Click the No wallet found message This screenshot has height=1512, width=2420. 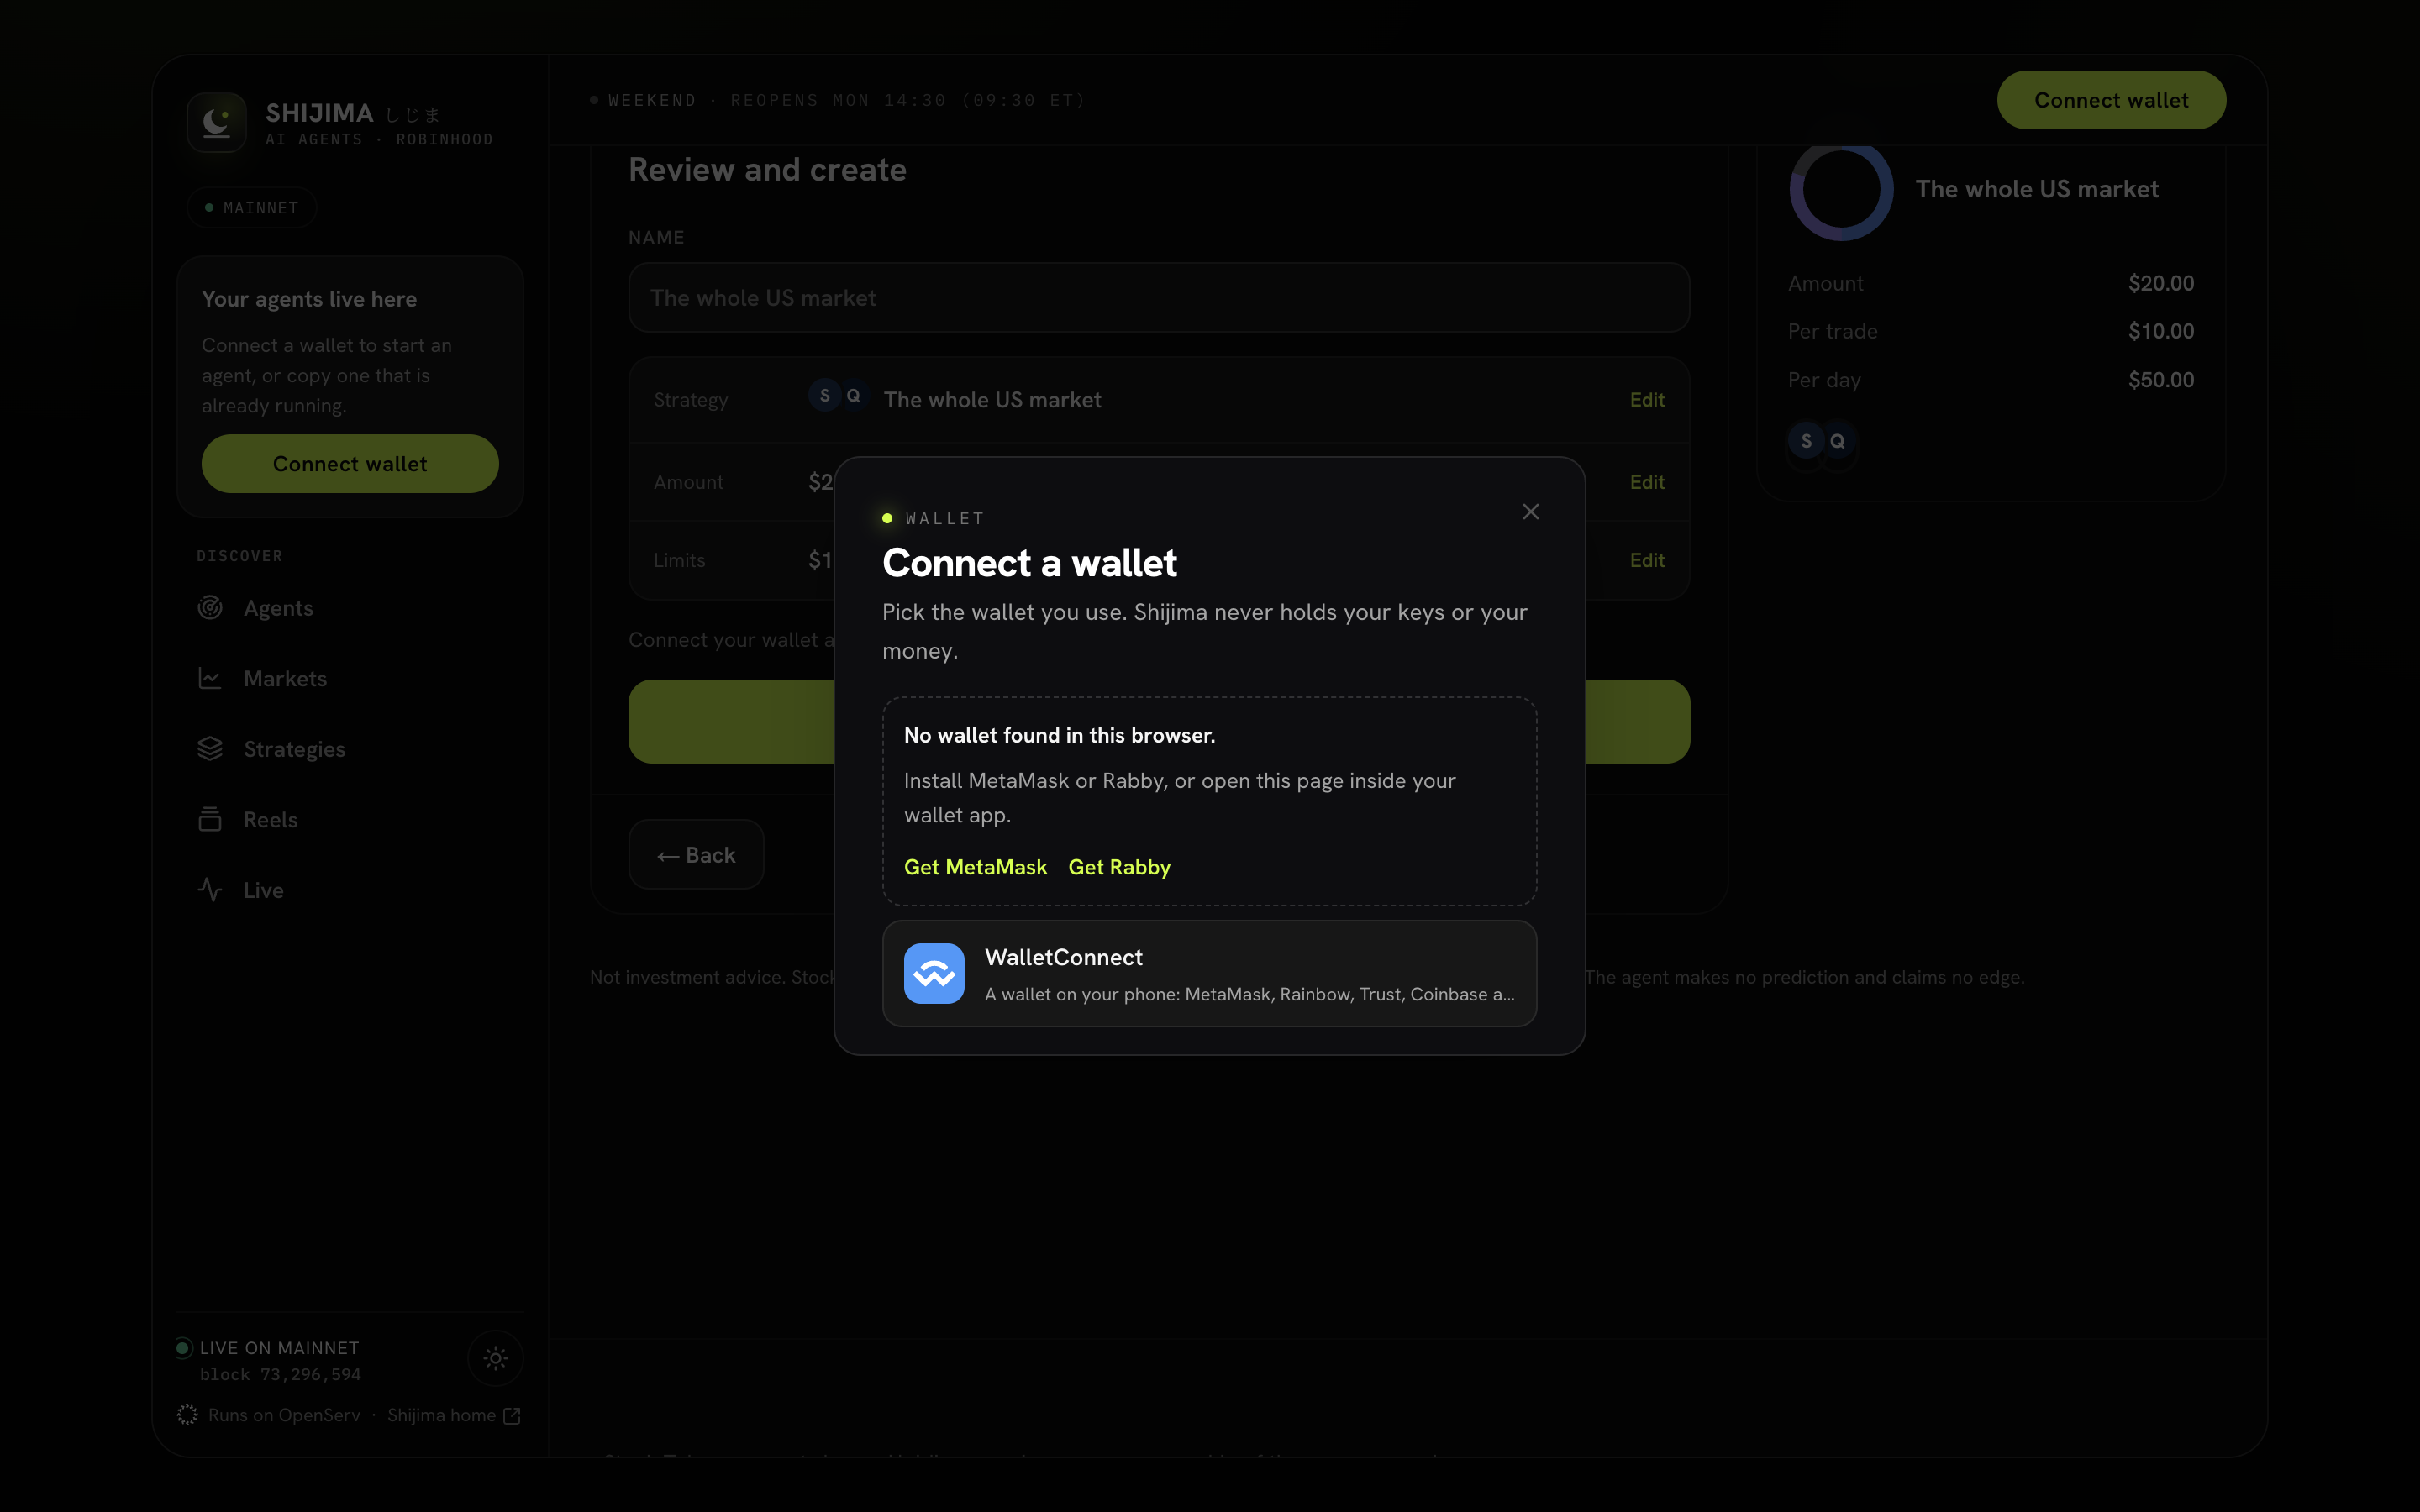[1059, 735]
